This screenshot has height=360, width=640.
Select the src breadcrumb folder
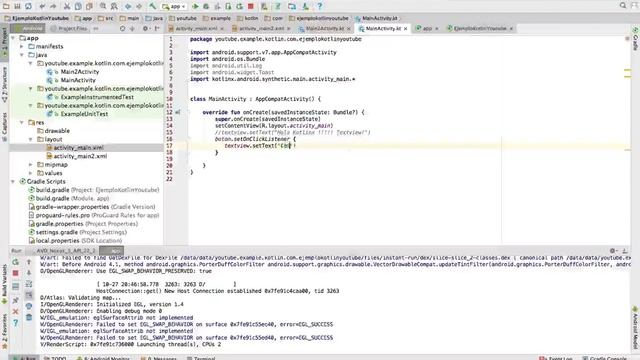(x=105, y=18)
